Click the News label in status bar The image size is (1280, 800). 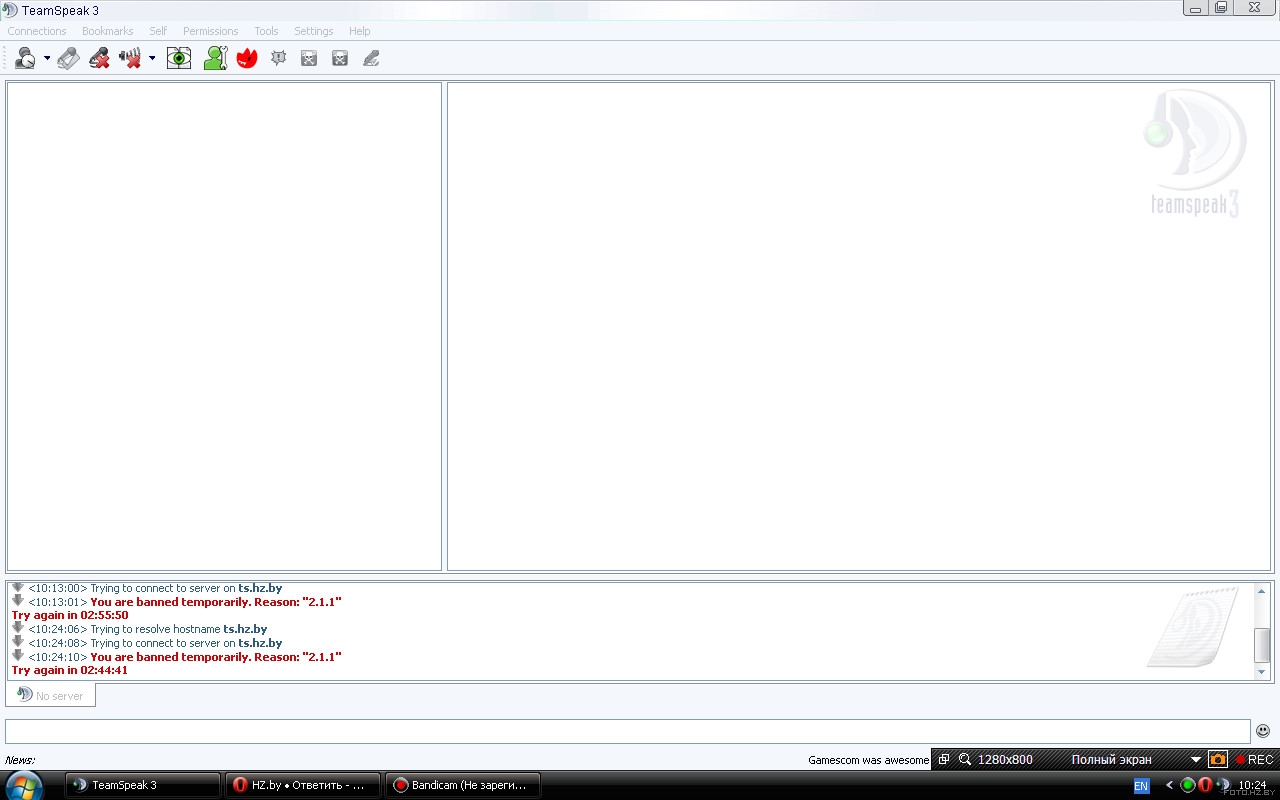(x=20, y=760)
